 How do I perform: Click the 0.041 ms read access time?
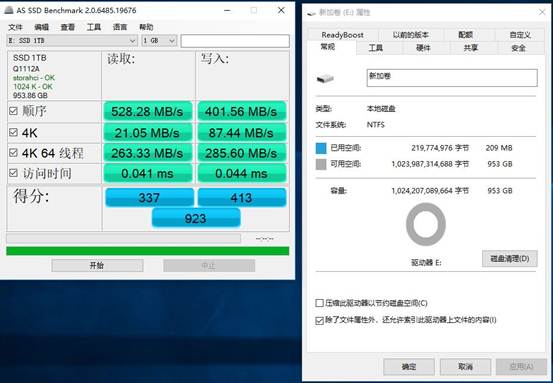pos(147,173)
